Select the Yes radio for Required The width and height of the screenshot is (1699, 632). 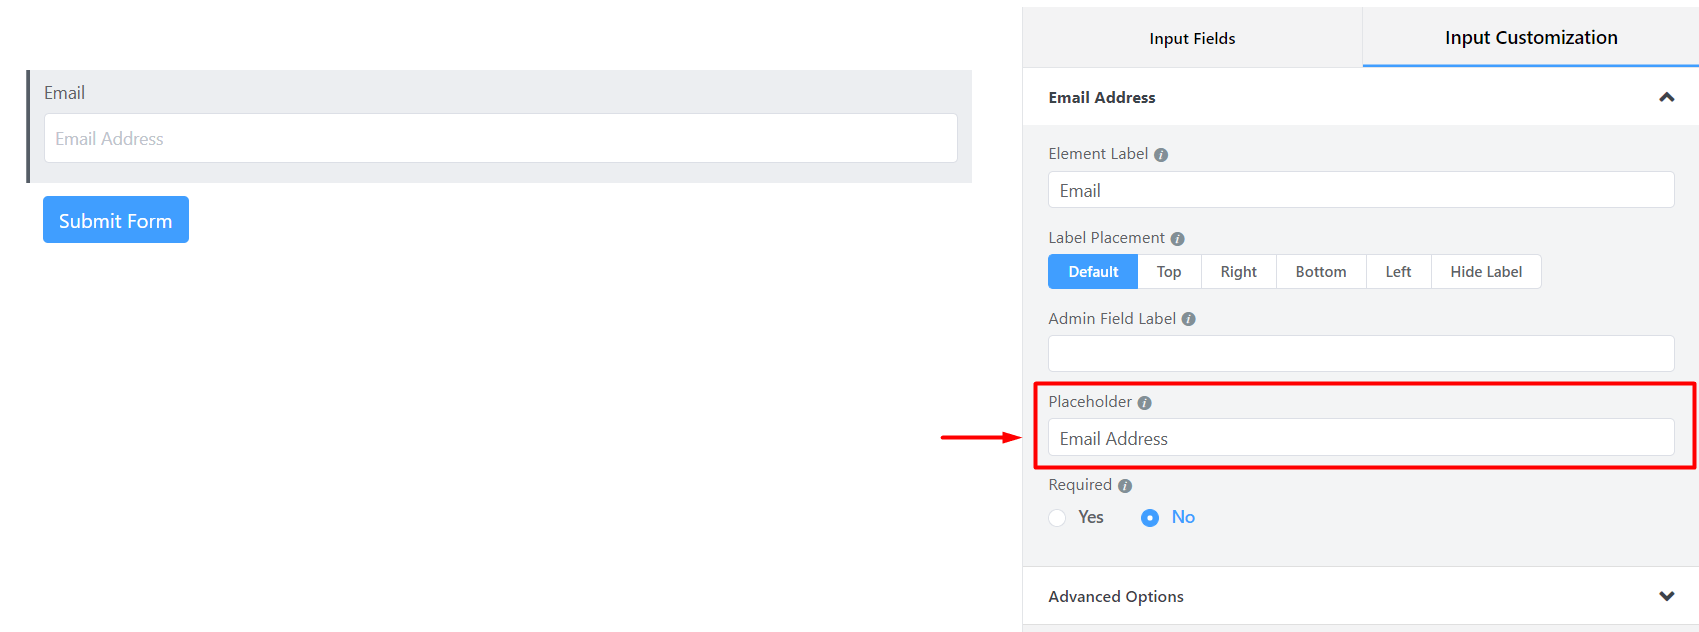click(1057, 518)
